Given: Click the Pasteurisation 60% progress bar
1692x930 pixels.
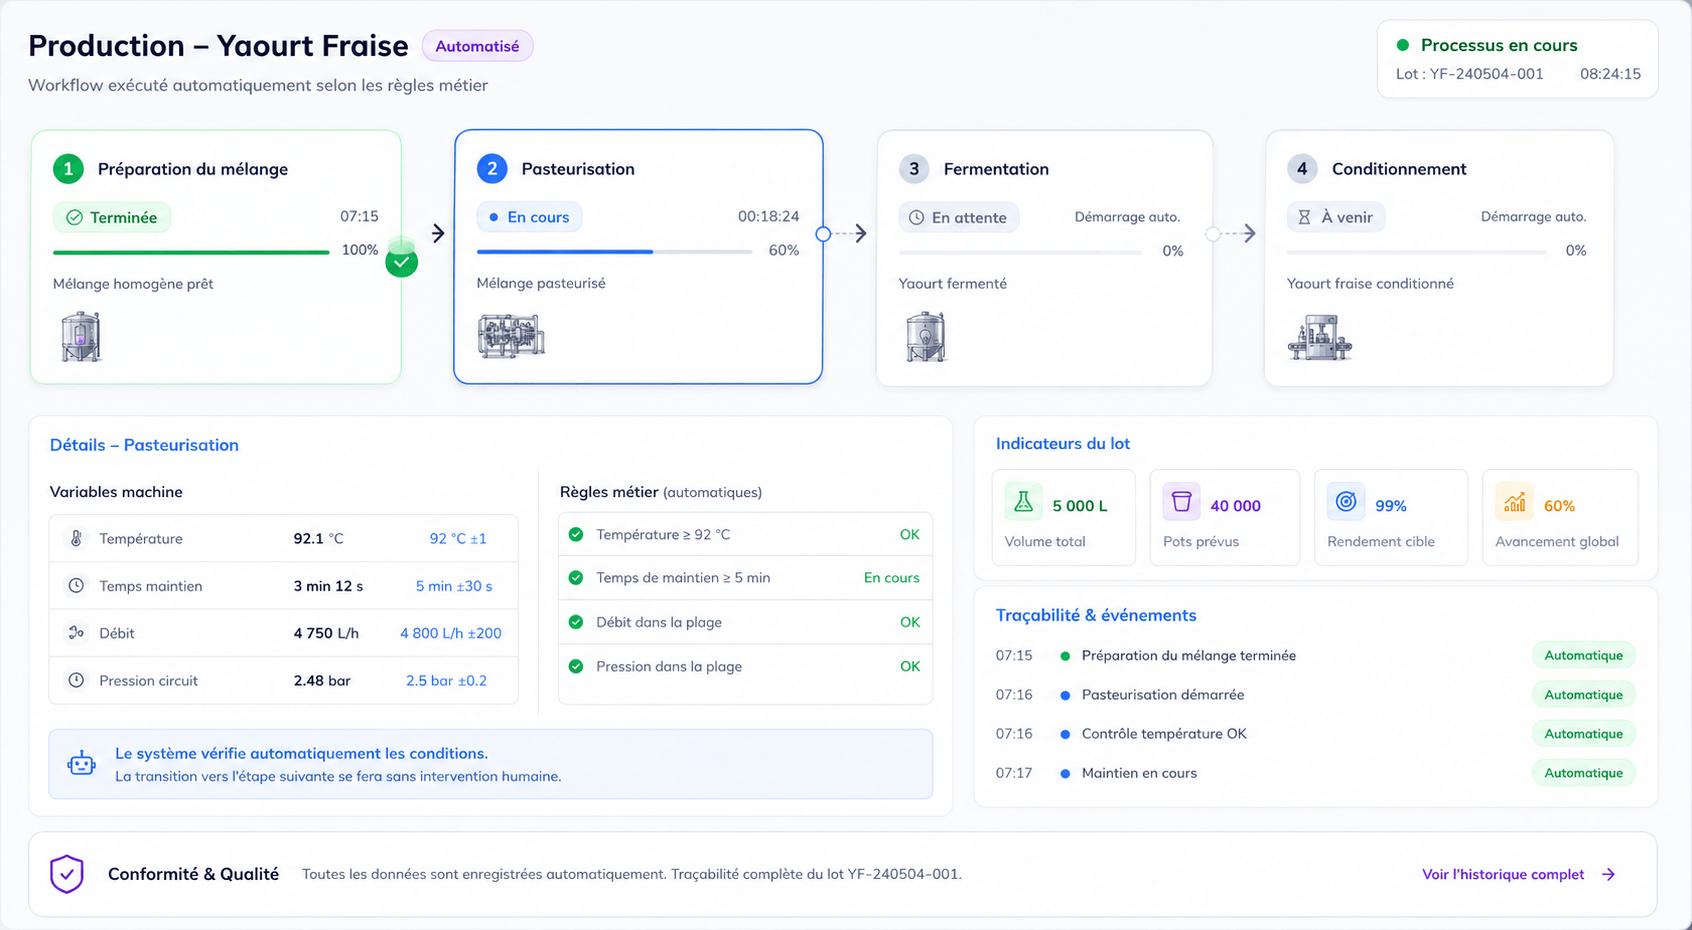Looking at the screenshot, I should pos(614,252).
